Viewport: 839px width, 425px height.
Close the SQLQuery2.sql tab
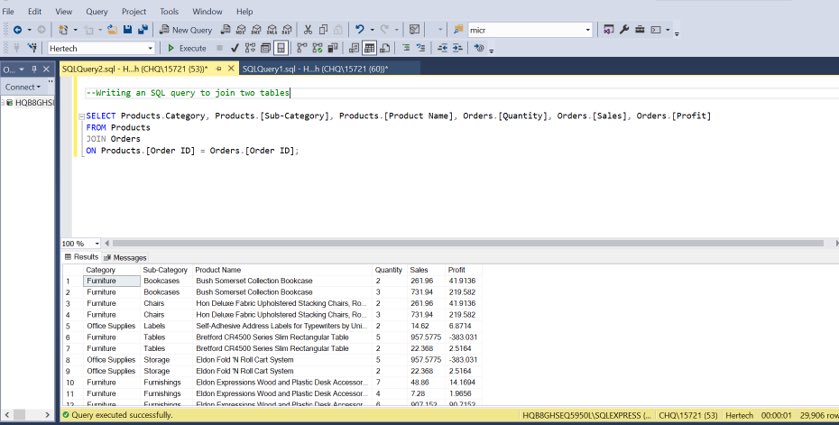coord(231,69)
